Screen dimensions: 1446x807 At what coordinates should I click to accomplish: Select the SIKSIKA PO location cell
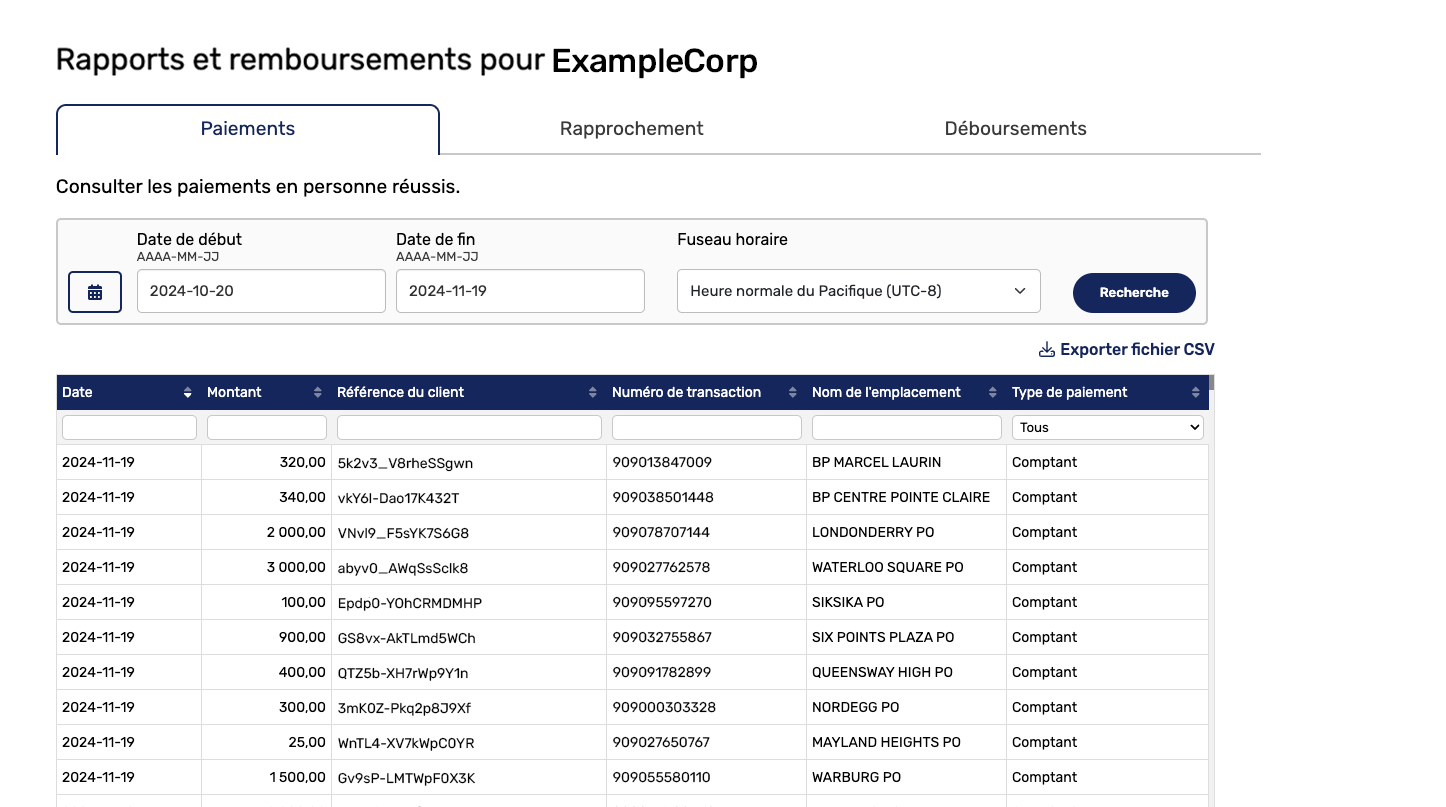pos(907,602)
